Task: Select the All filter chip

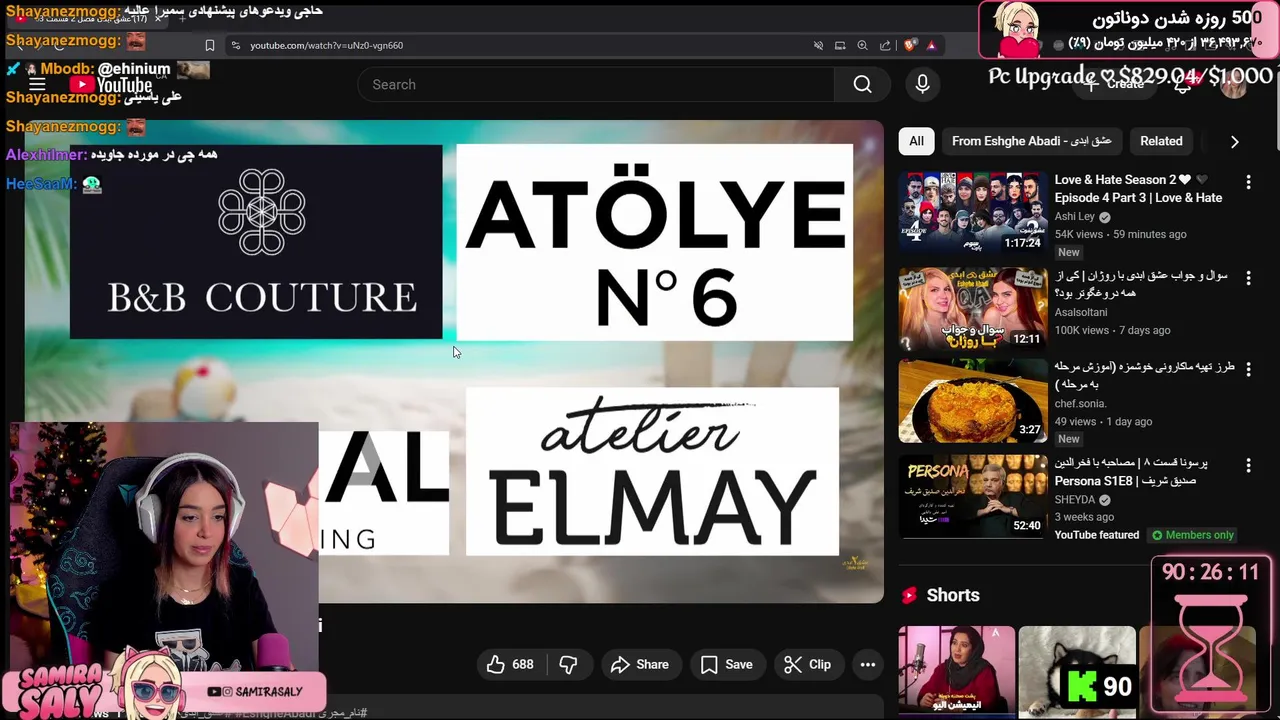Action: pyautogui.click(x=916, y=141)
